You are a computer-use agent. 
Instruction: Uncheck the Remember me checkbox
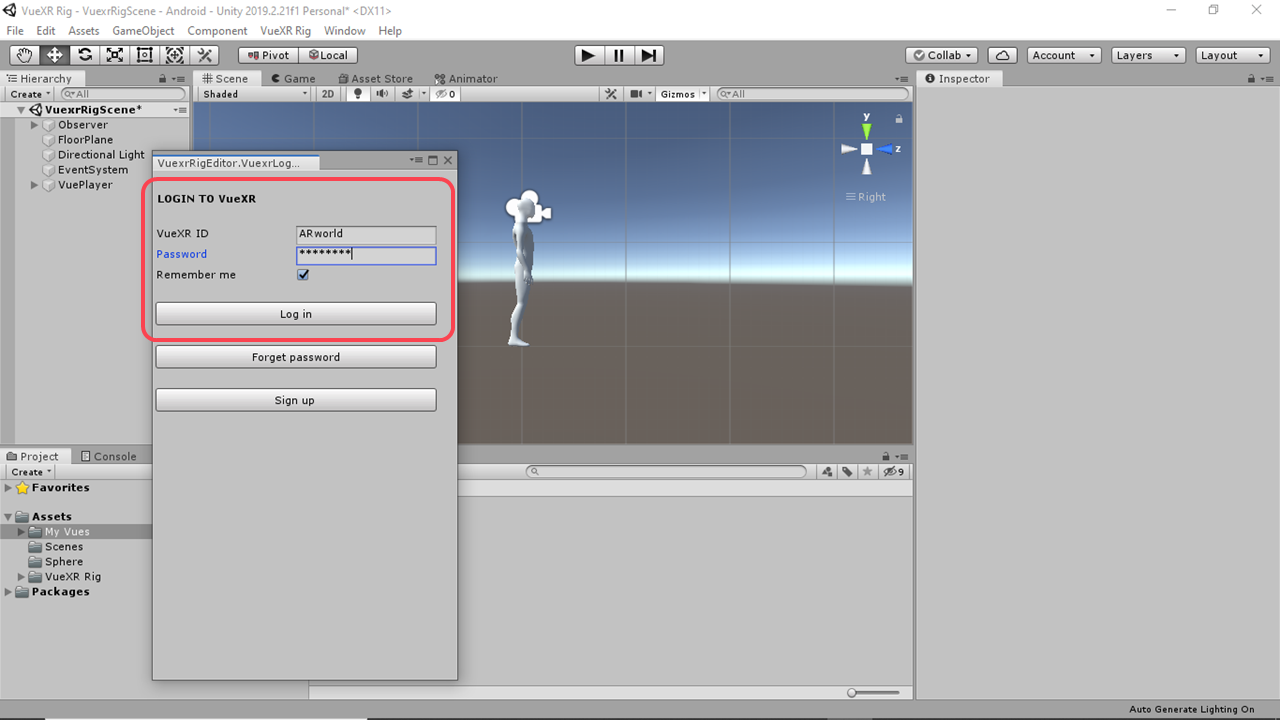tap(303, 275)
